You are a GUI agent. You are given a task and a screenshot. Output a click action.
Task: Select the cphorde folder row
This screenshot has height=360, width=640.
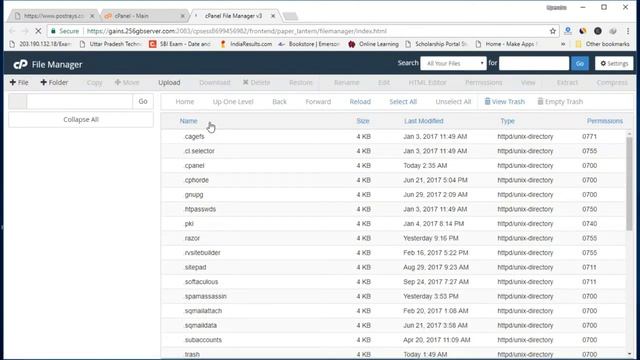point(393,180)
